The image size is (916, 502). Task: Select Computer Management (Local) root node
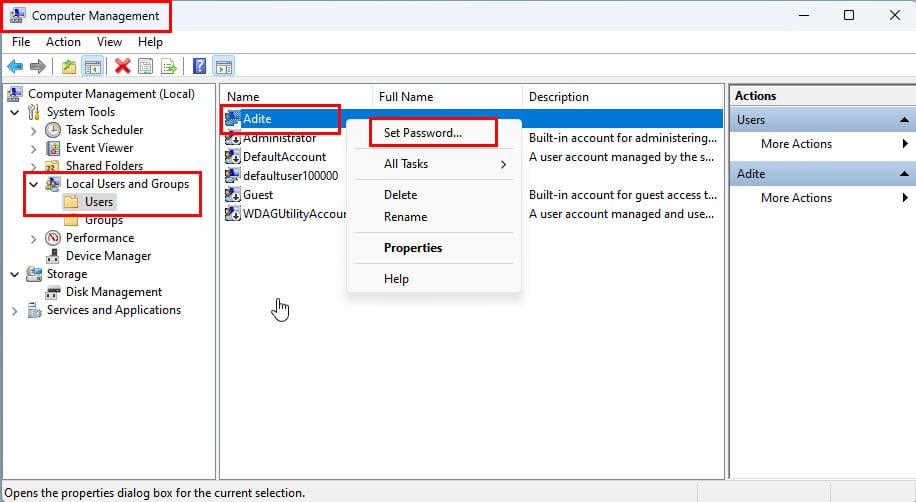[x=111, y=94]
